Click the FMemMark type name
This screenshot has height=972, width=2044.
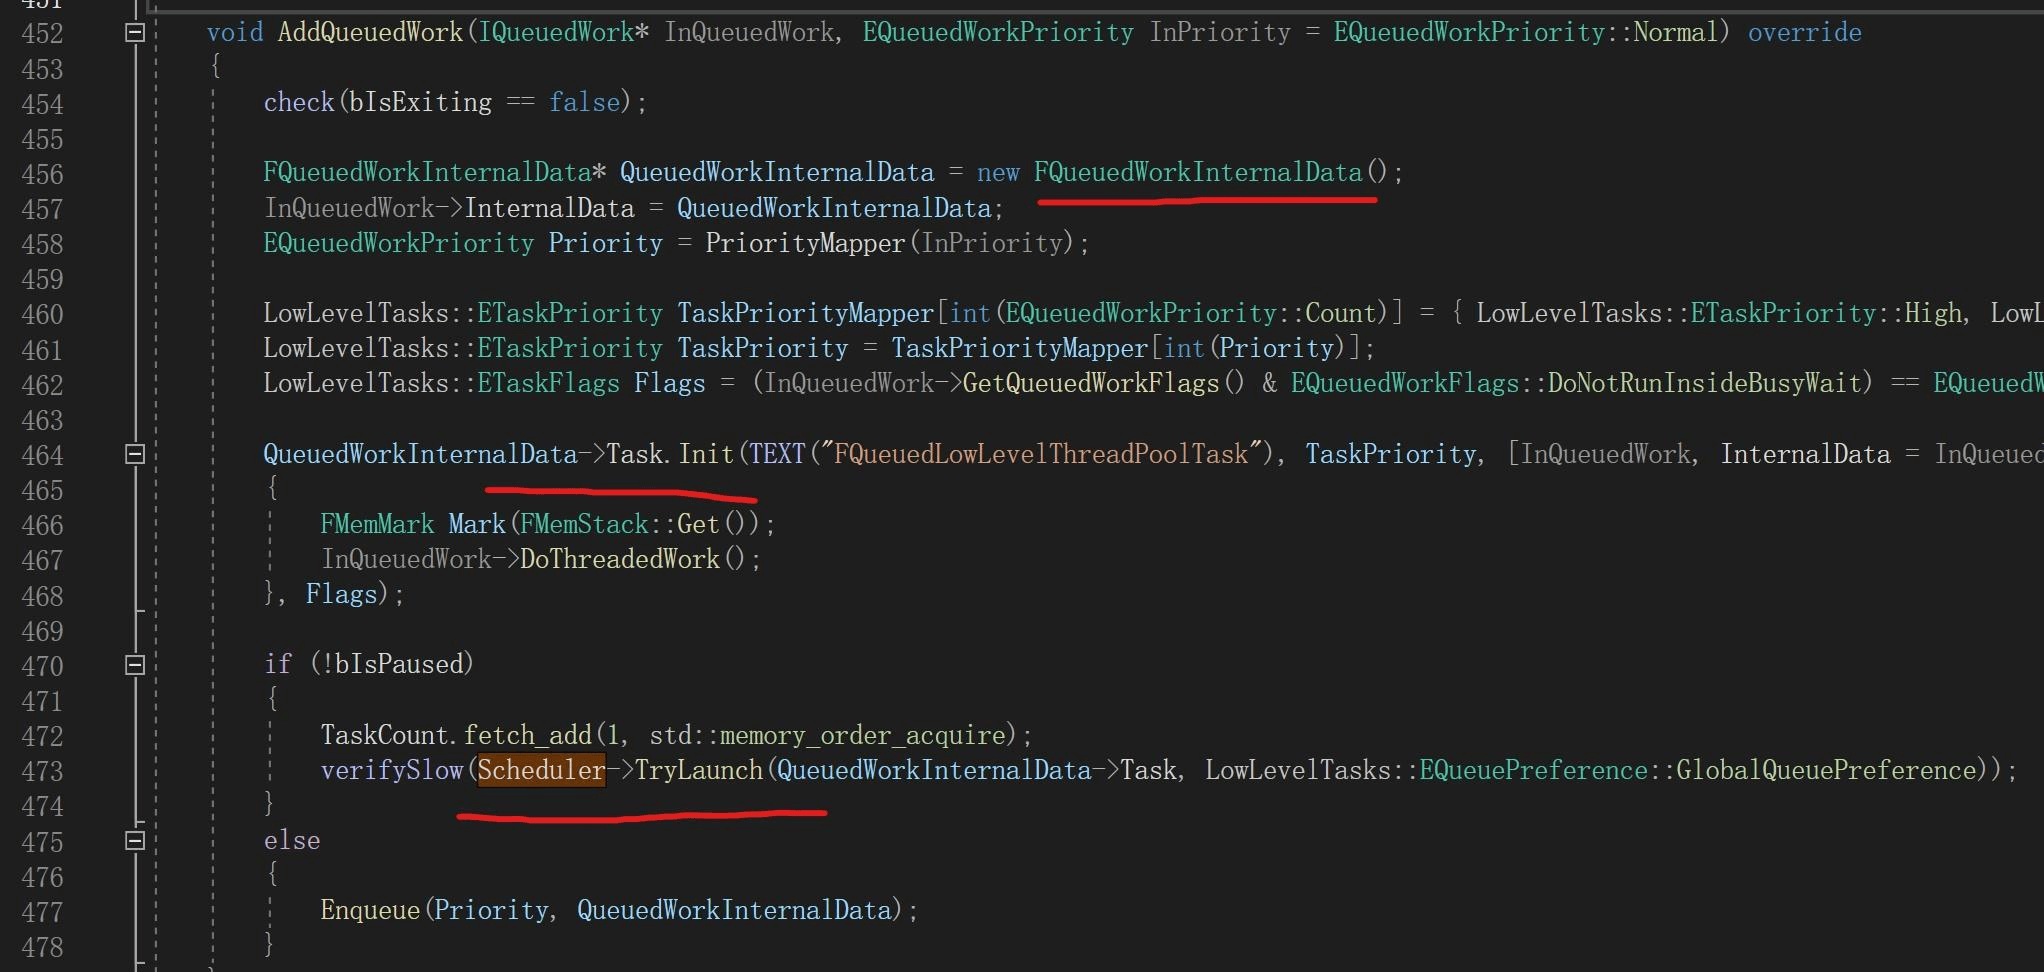(377, 524)
